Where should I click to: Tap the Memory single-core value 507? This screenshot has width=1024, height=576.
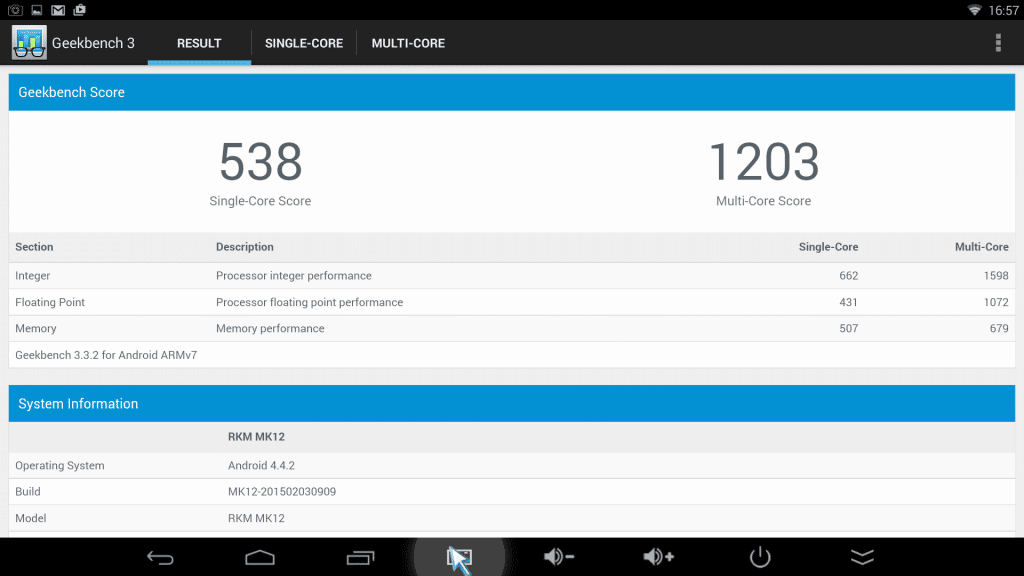tap(848, 328)
